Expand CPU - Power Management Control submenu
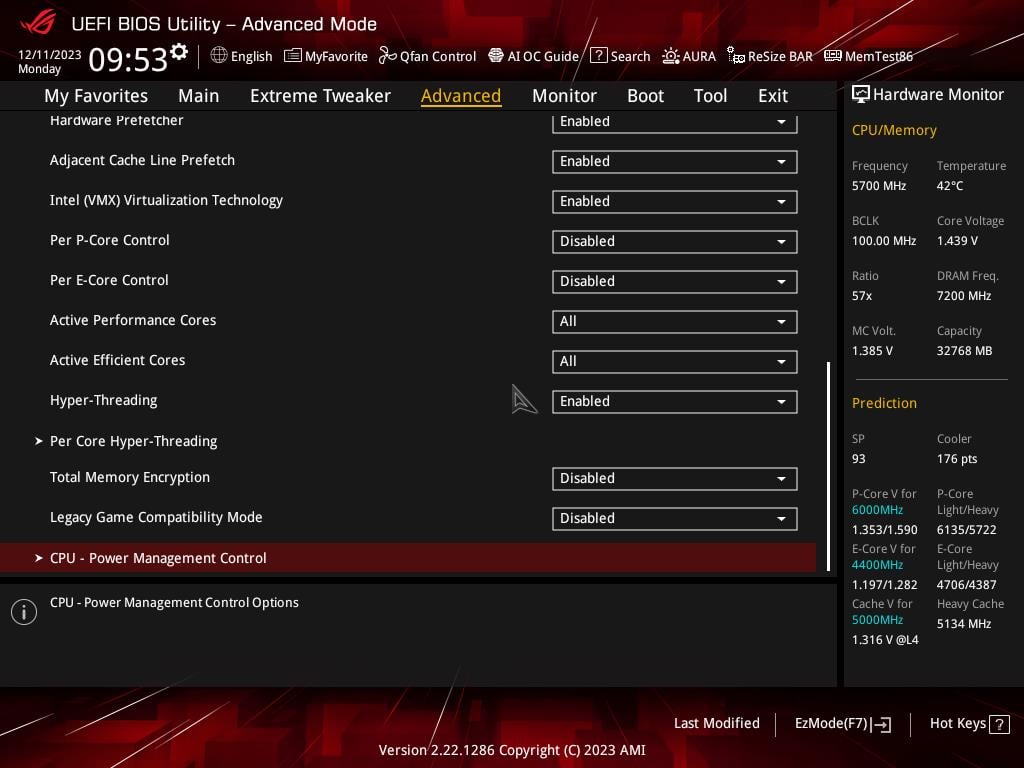The width and height of the screenshot is (1024, 768). tap(408, 558)
